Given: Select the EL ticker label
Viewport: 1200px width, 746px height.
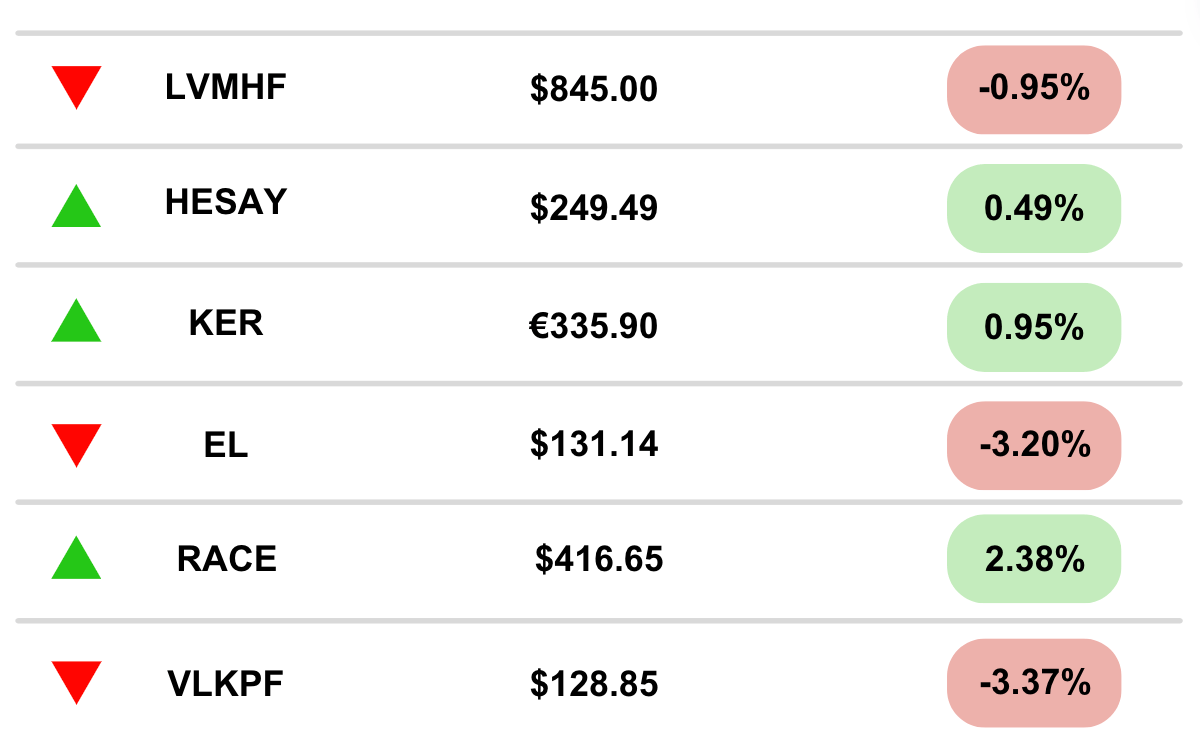Looking at the screenshot, I should pyautogui.click(x=226, y=445).
